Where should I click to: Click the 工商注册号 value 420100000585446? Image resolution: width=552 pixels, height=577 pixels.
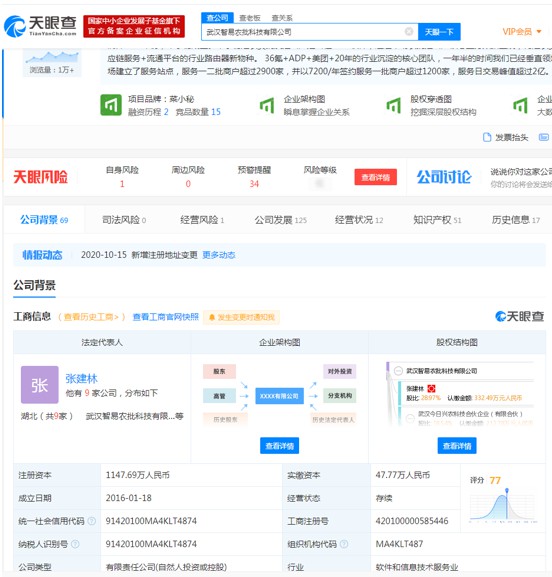(x=412, y=521)
